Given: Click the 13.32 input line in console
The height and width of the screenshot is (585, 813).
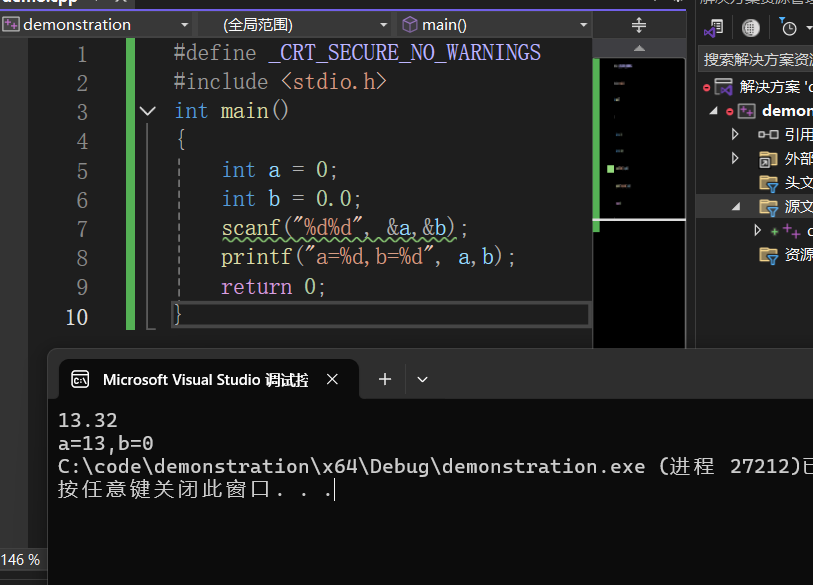Looking at the screenshot, I should [88, 420].
